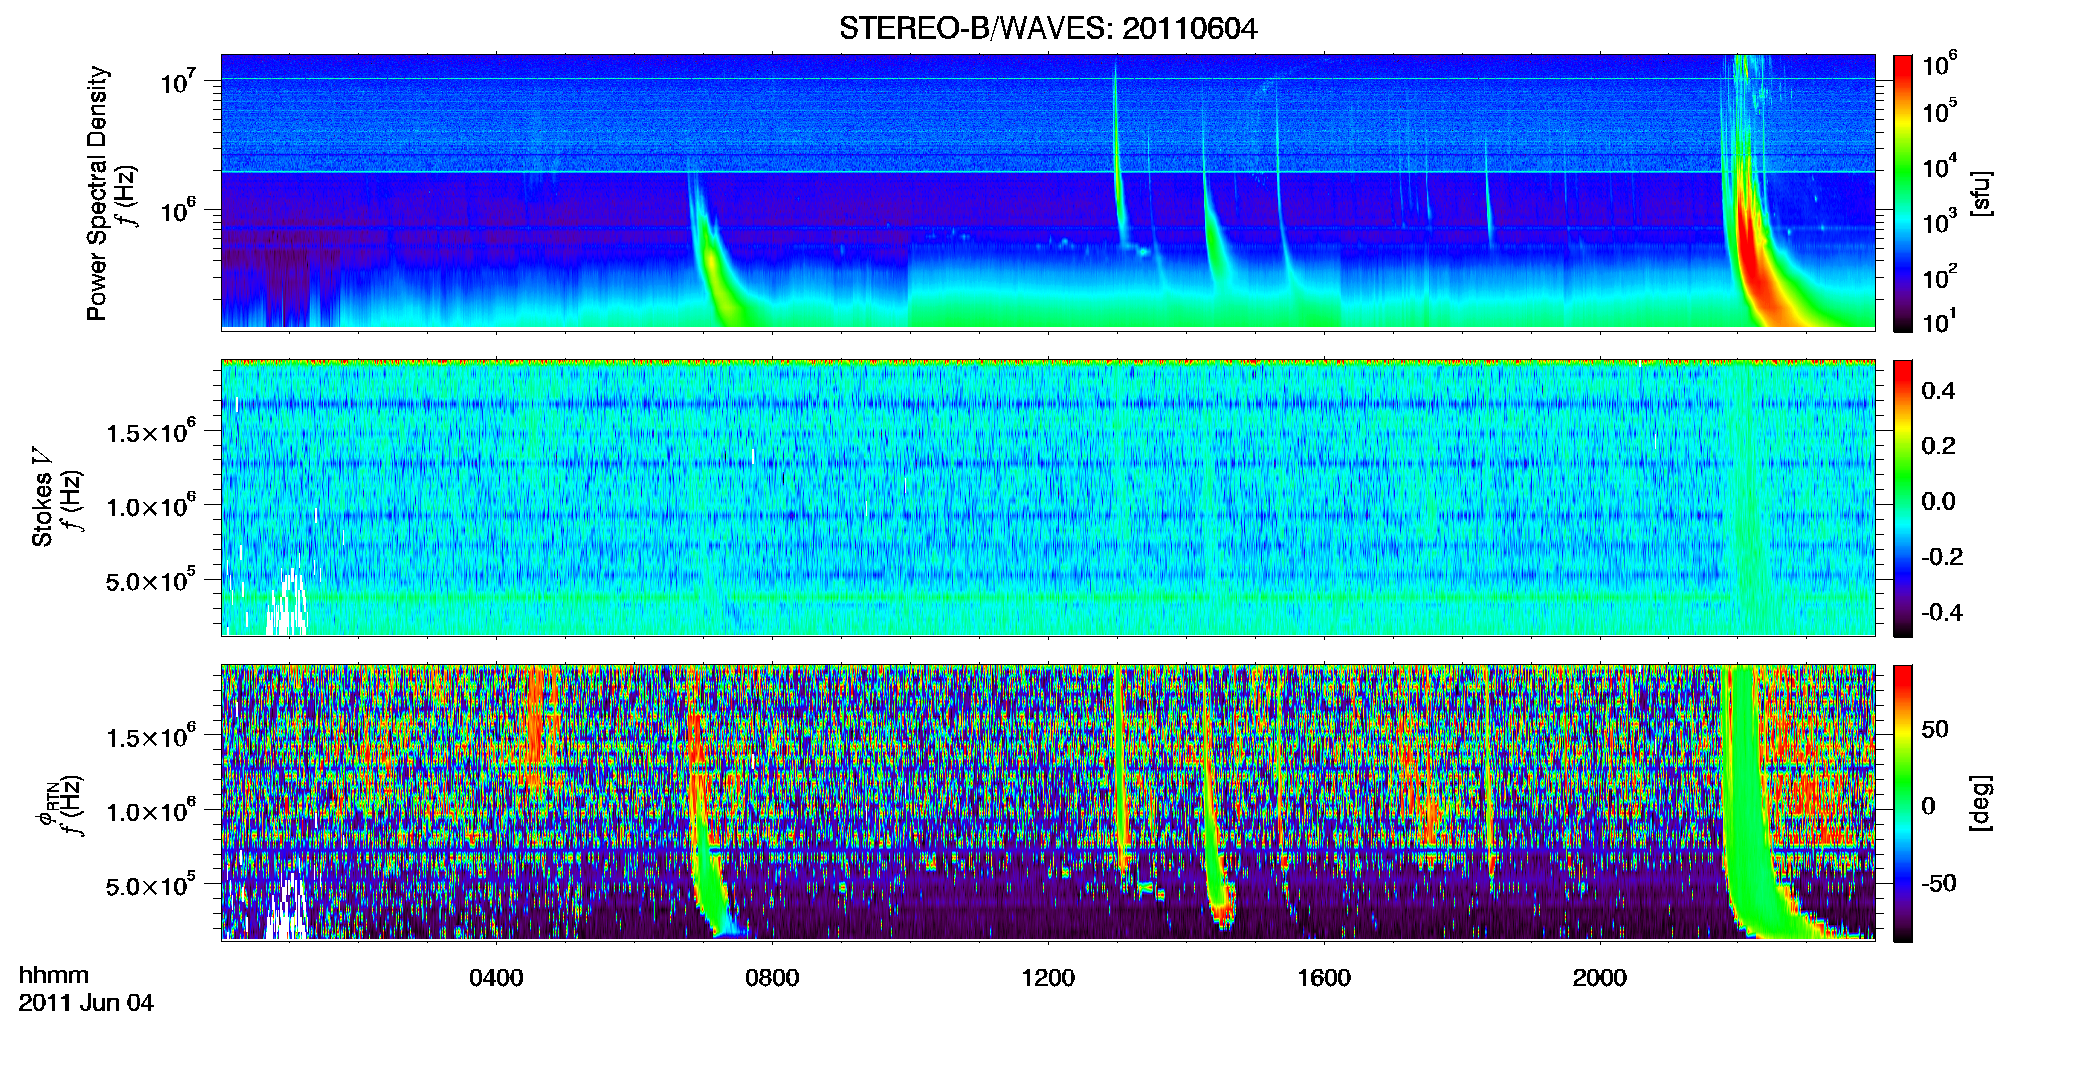Click the 0800 time tick label
Viewport: 2096px width, 1080px height.
772,977
